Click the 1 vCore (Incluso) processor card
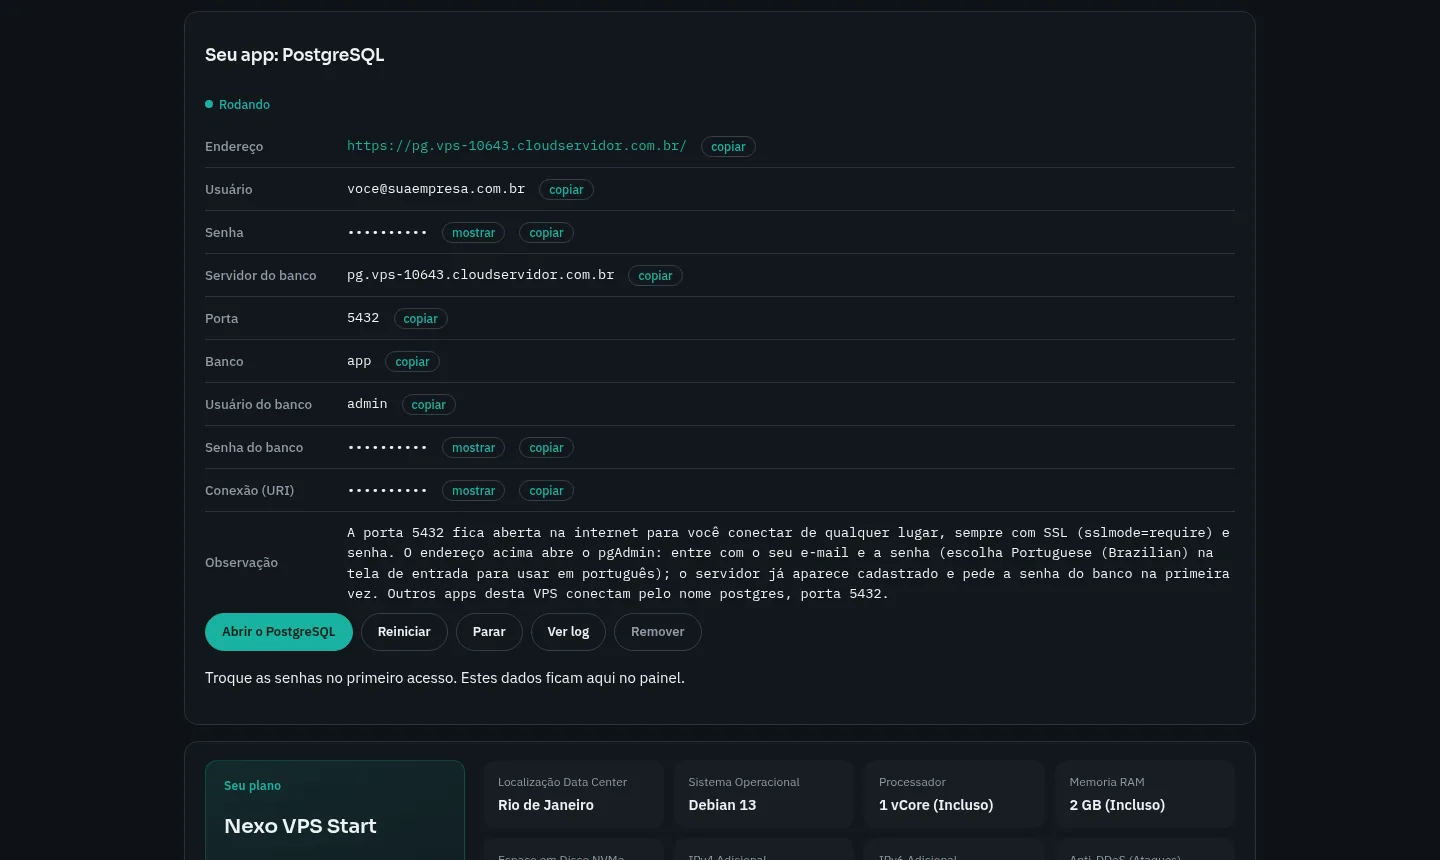Image resolution: width=1440 pixels, height=860 pixels. 954,794
